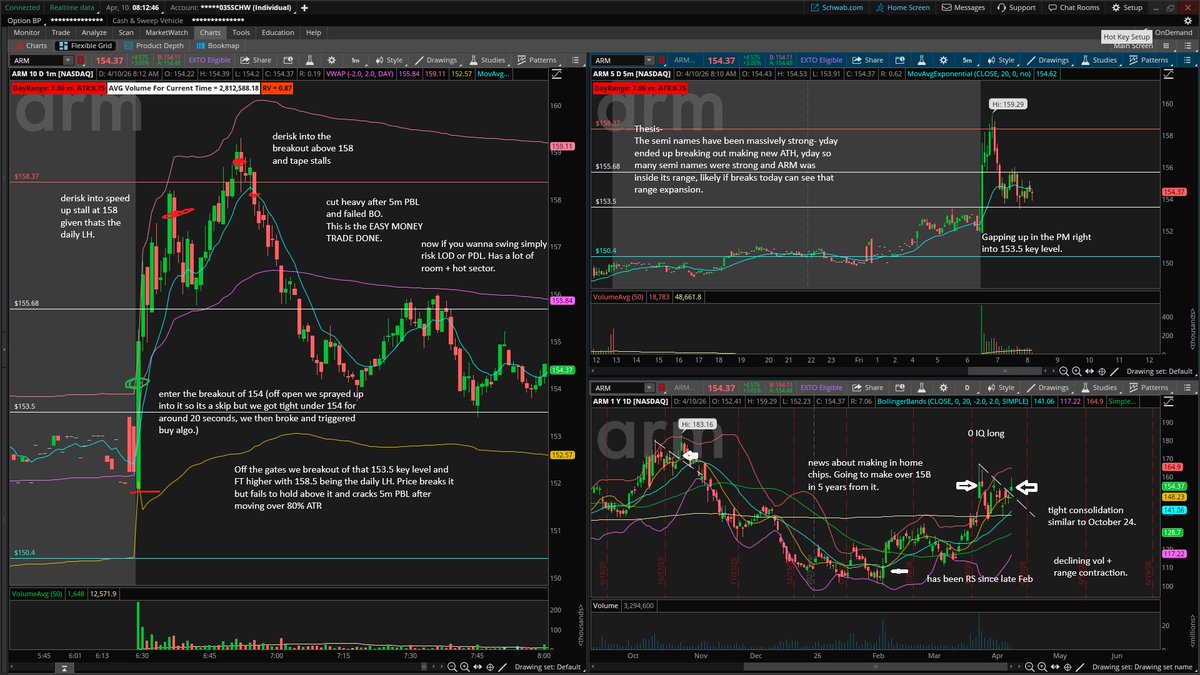
Task: Open the Scan tab
Action: coord(126,33)
